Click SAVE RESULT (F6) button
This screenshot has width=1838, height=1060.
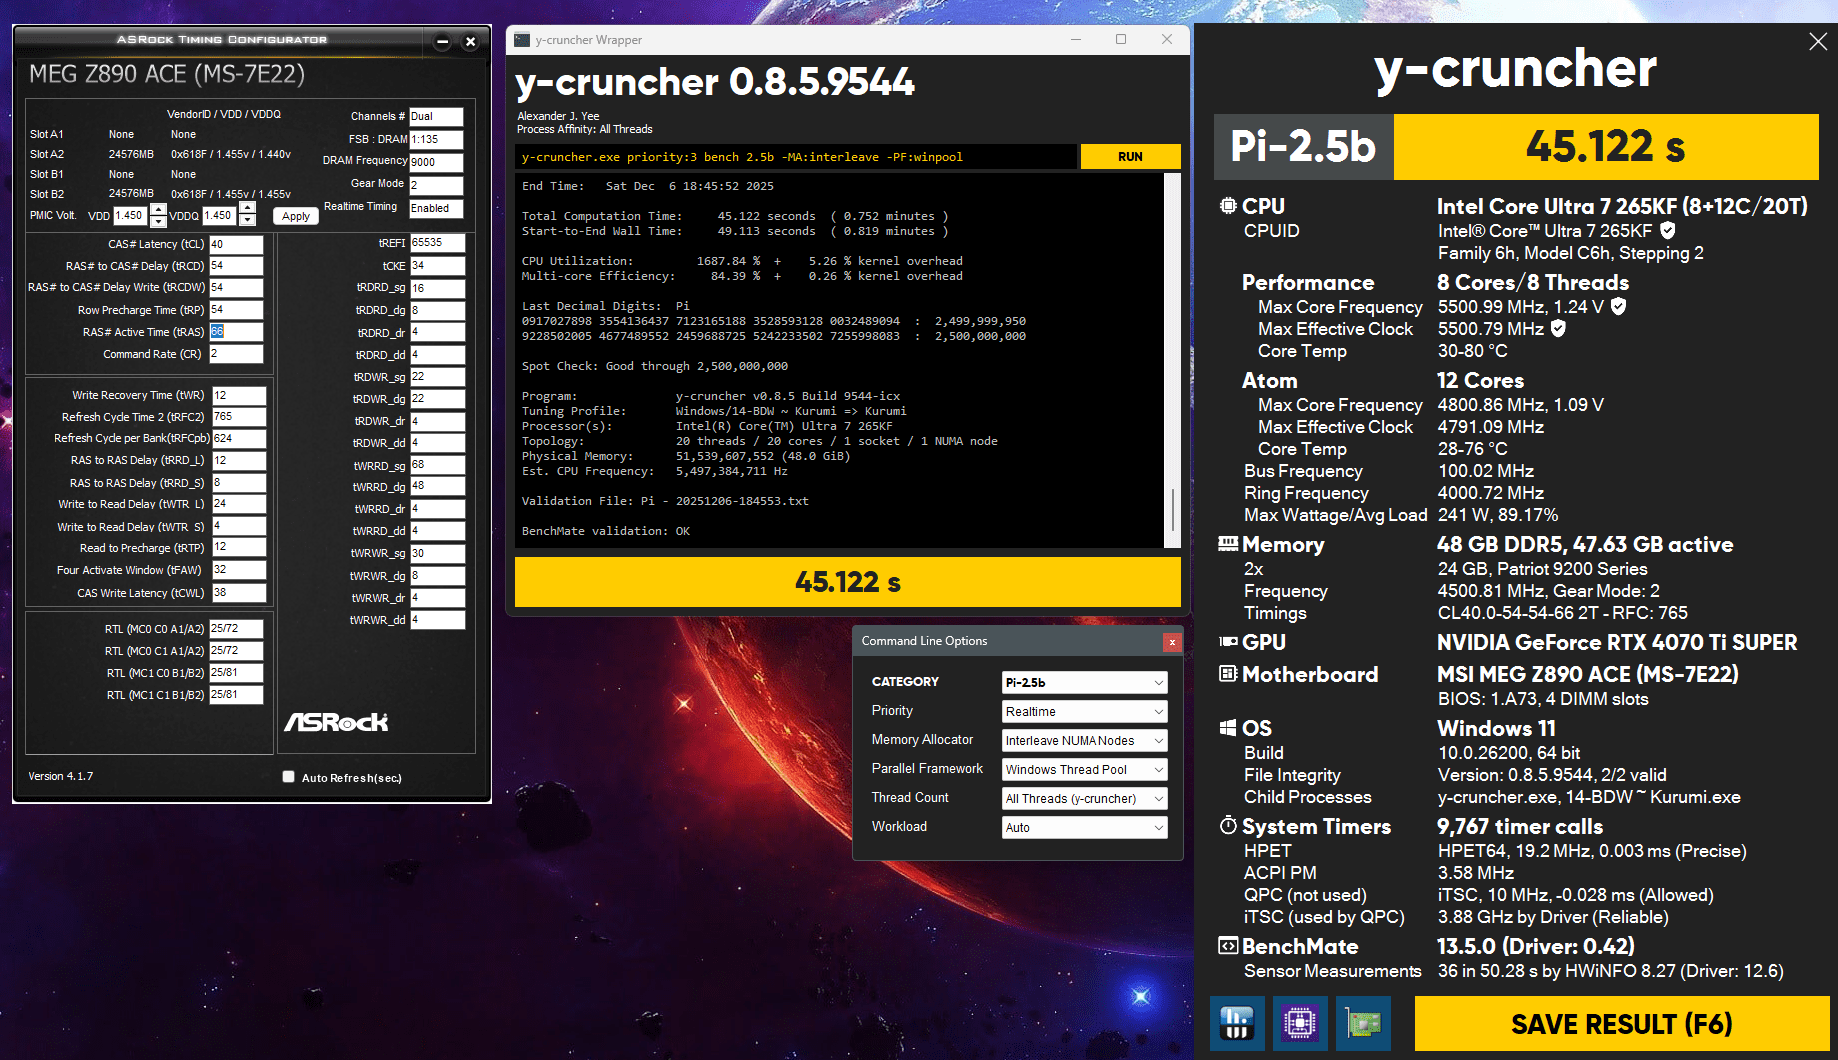pyautogui.click(x=1621, y=1024)
